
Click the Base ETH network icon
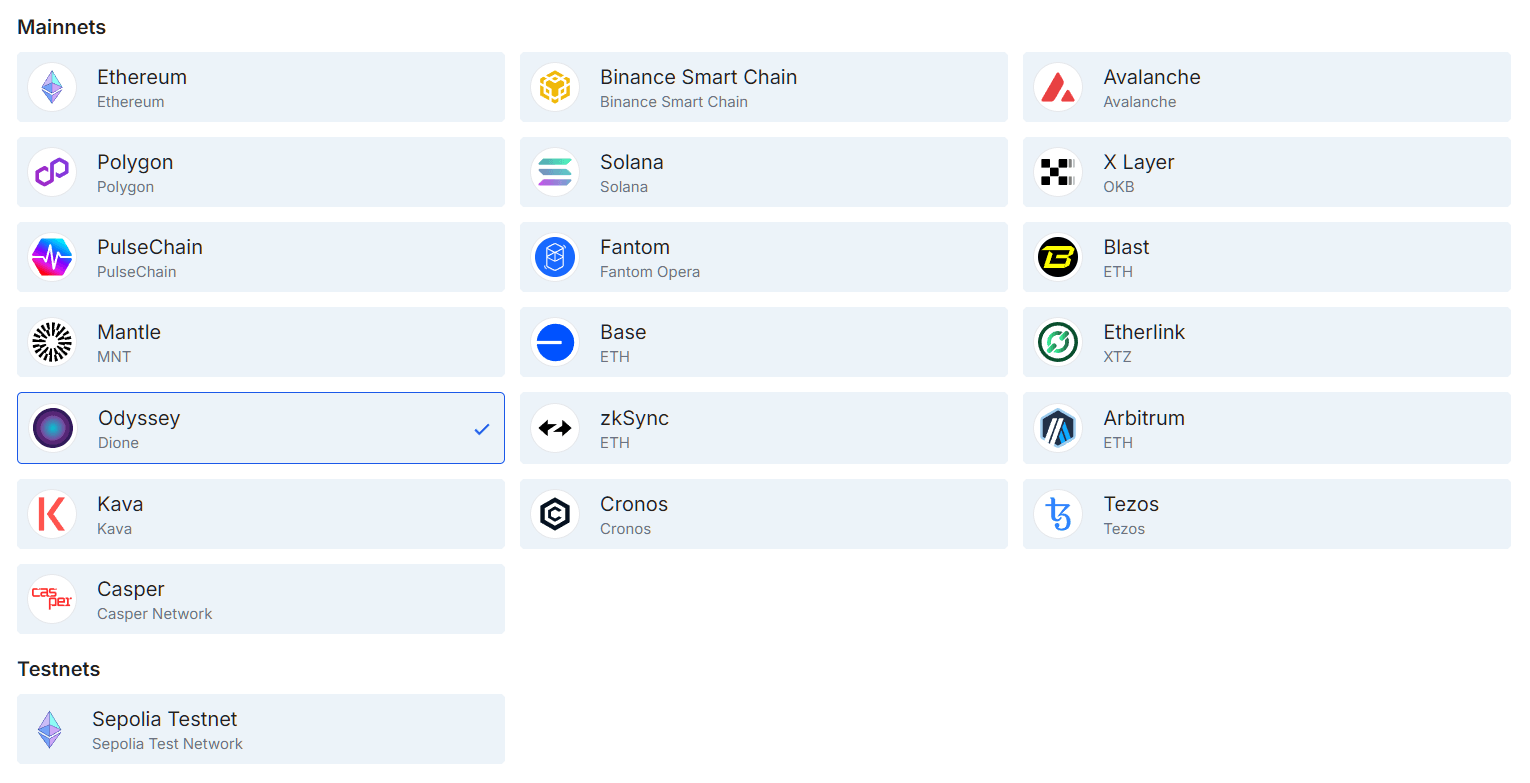(555, 342)
